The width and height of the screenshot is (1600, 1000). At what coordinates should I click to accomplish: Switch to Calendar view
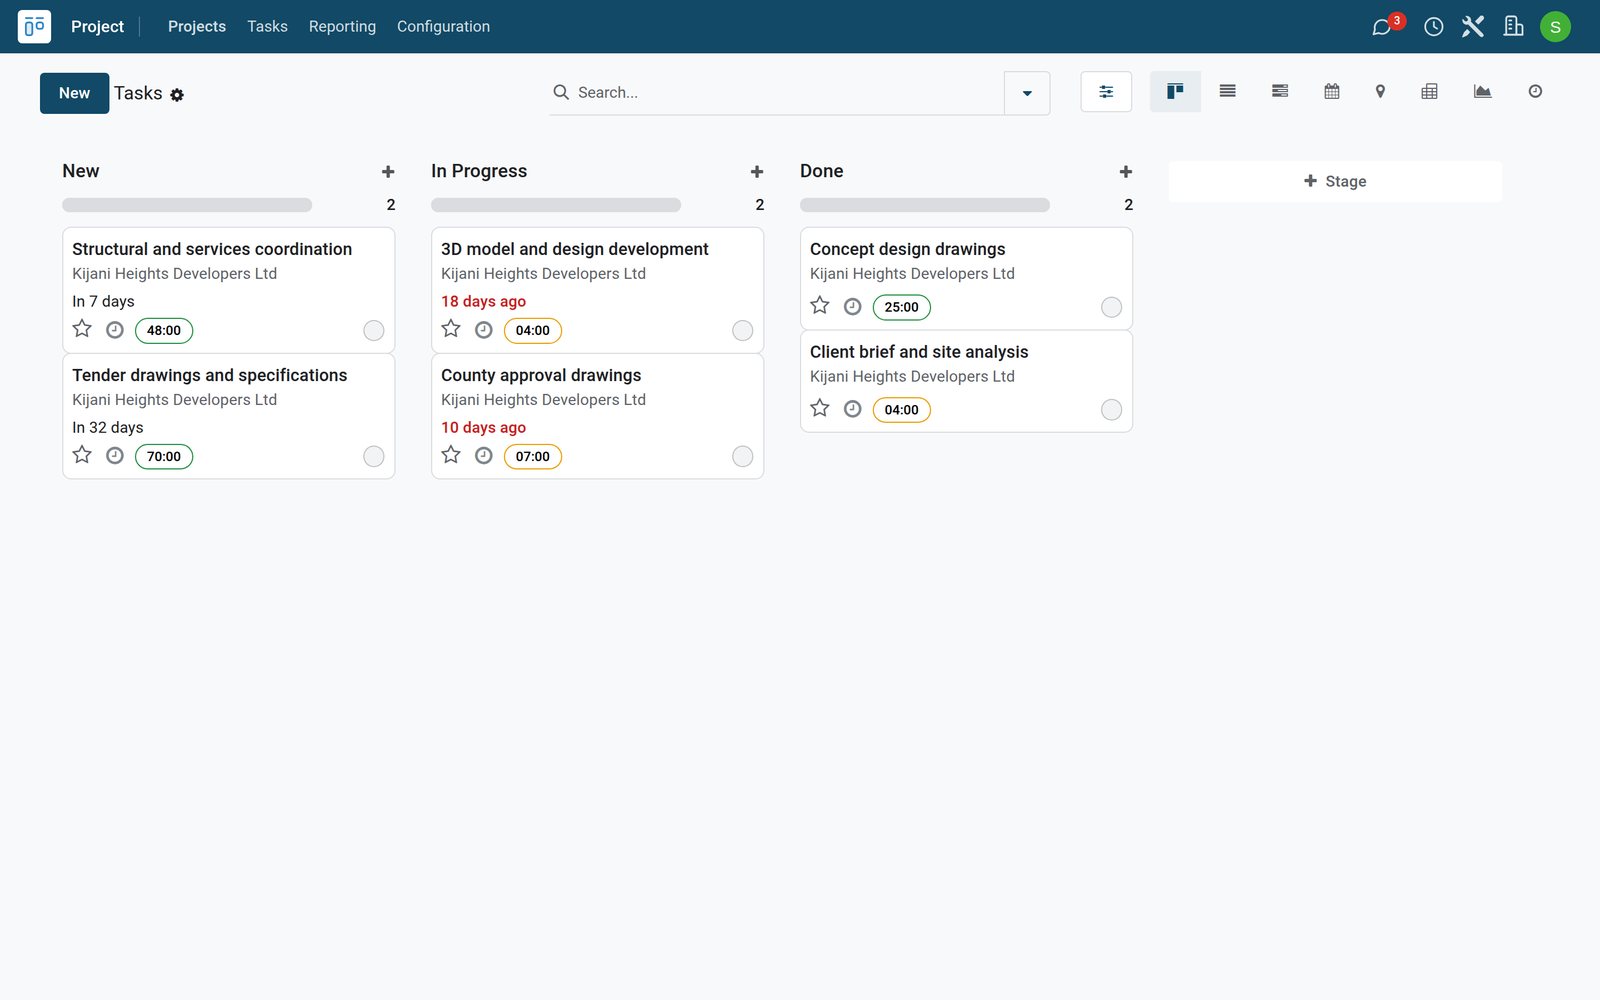1332,92
